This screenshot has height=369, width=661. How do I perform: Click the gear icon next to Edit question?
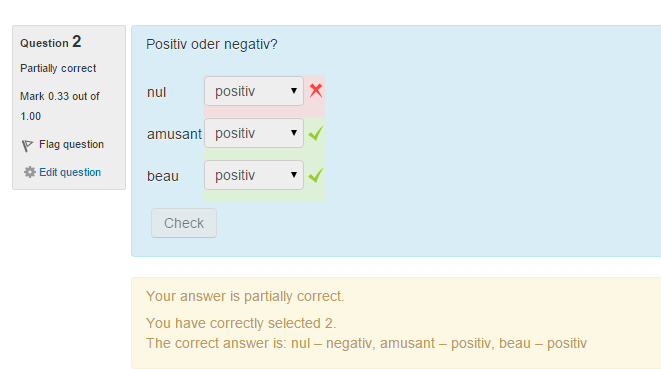click(30, 172)
